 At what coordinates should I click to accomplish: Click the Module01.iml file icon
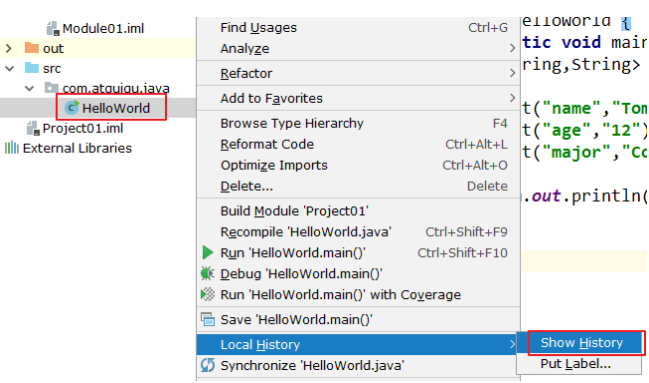[x=53, y=29]
